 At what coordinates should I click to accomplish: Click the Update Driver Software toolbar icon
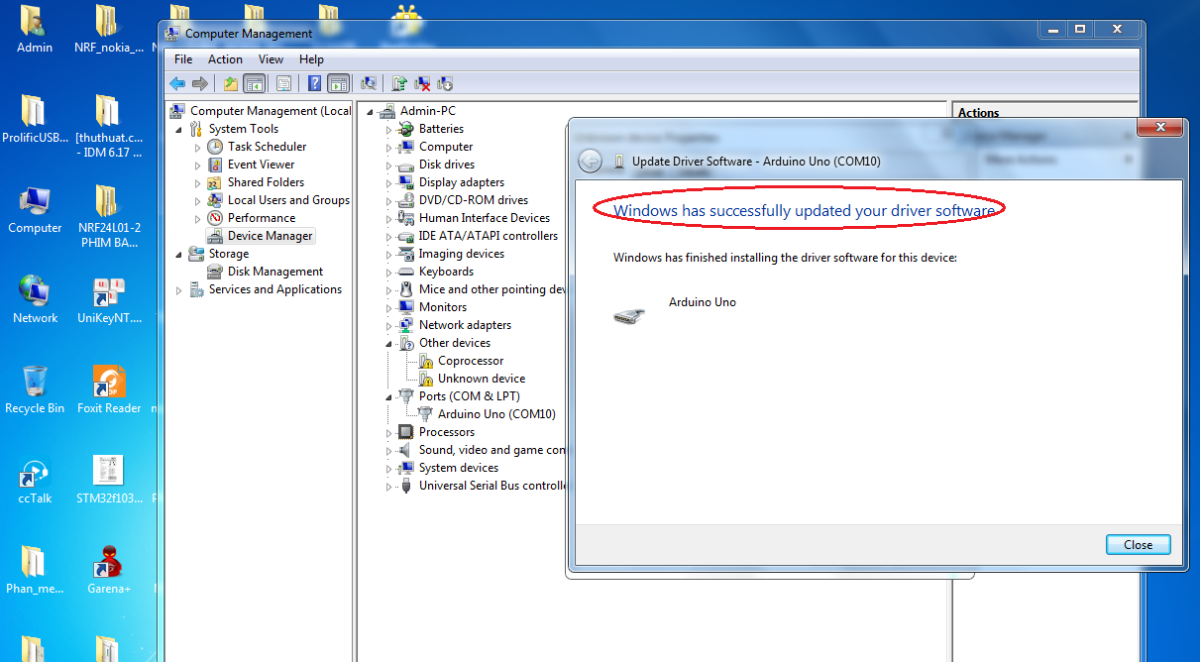coord(400,83)
